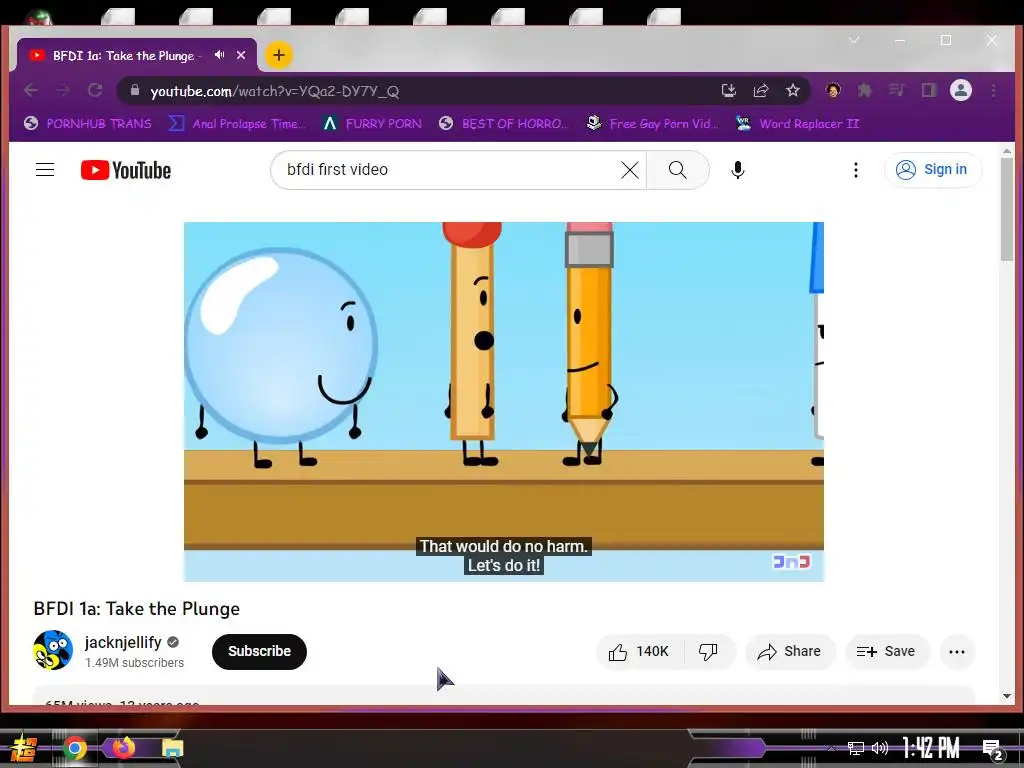The width and height of the screenshot is (1024, 768).
Task: Open File Explorer from taskbar
Action: click(x=172, y=748)
